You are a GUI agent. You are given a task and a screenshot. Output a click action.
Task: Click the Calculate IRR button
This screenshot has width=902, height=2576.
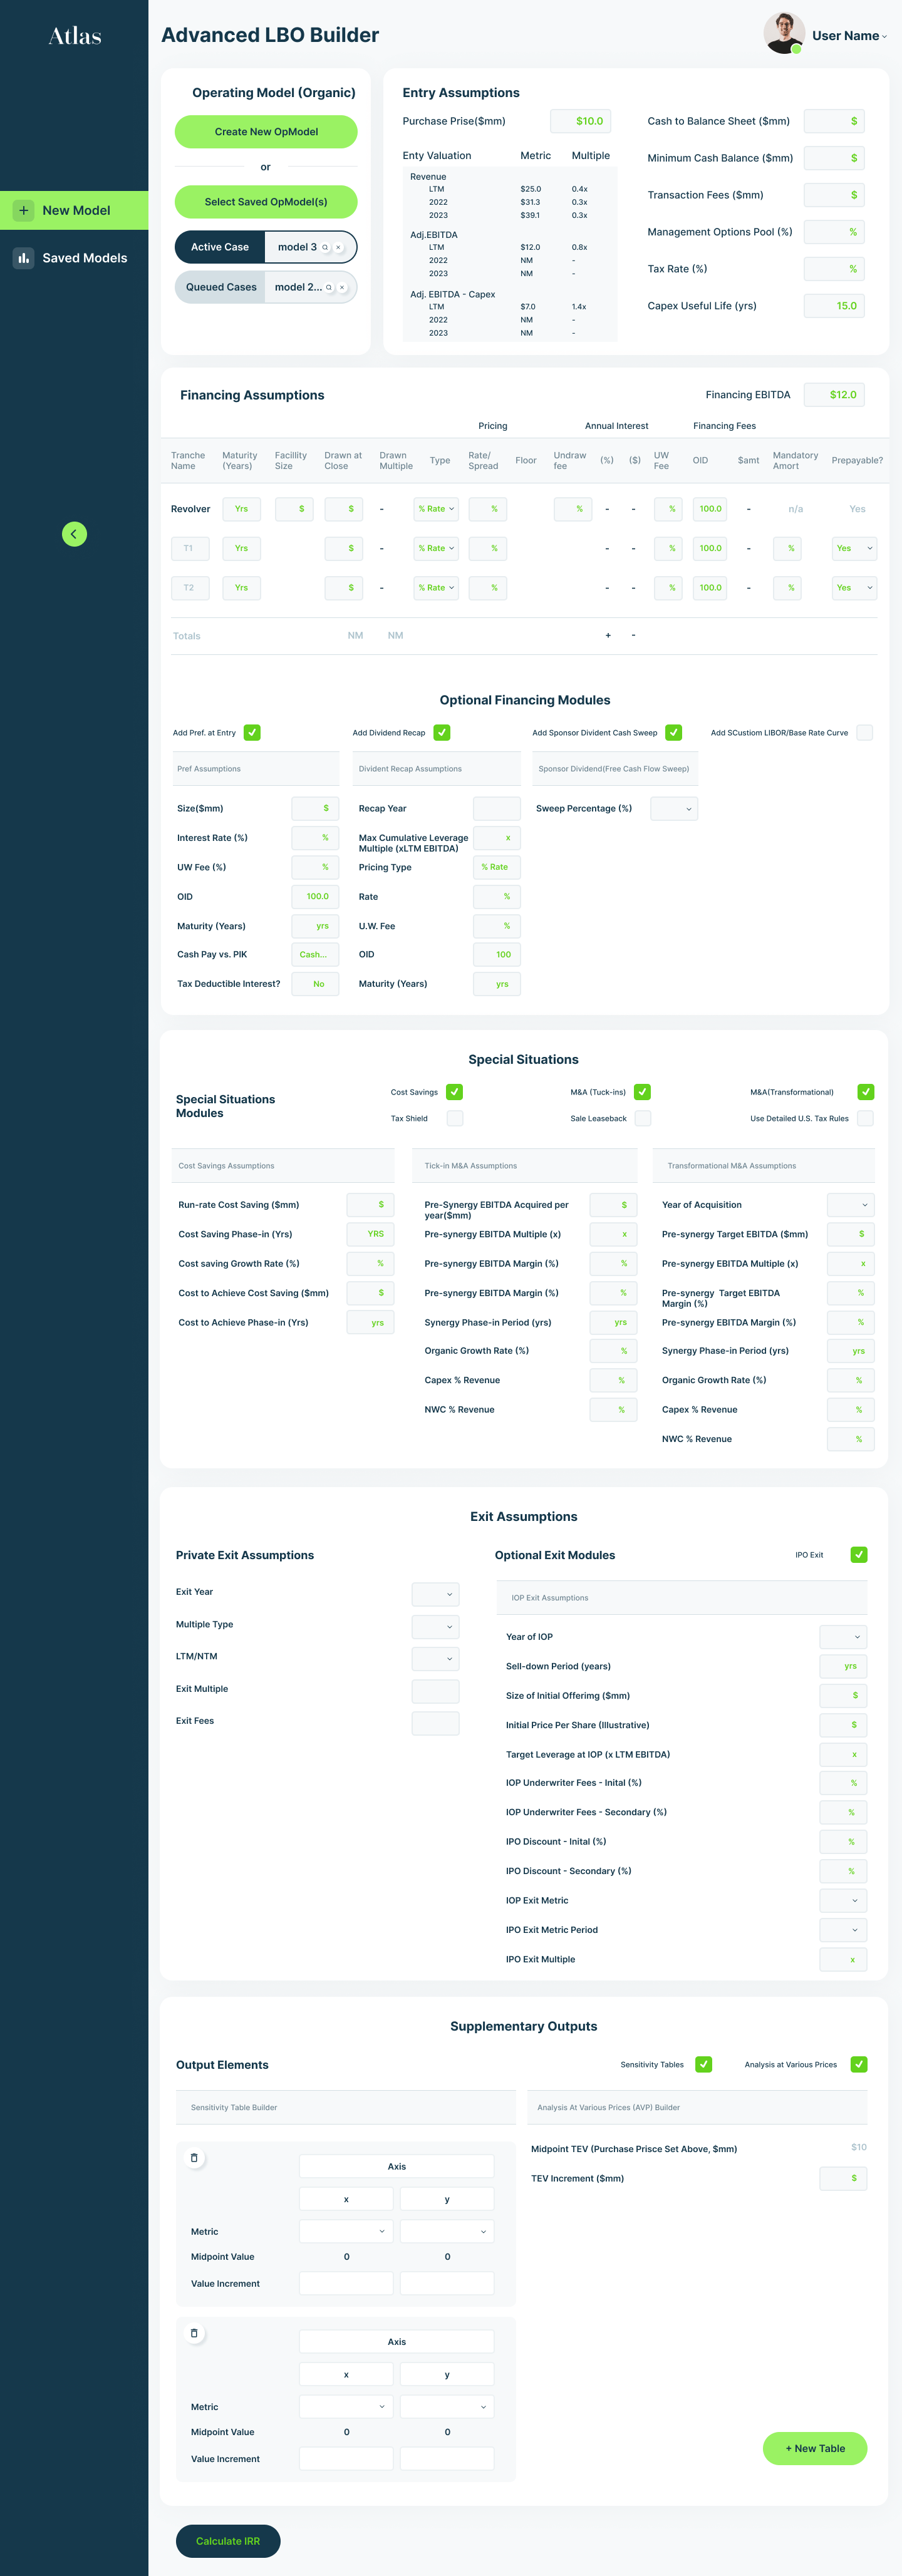point(228,2540)
